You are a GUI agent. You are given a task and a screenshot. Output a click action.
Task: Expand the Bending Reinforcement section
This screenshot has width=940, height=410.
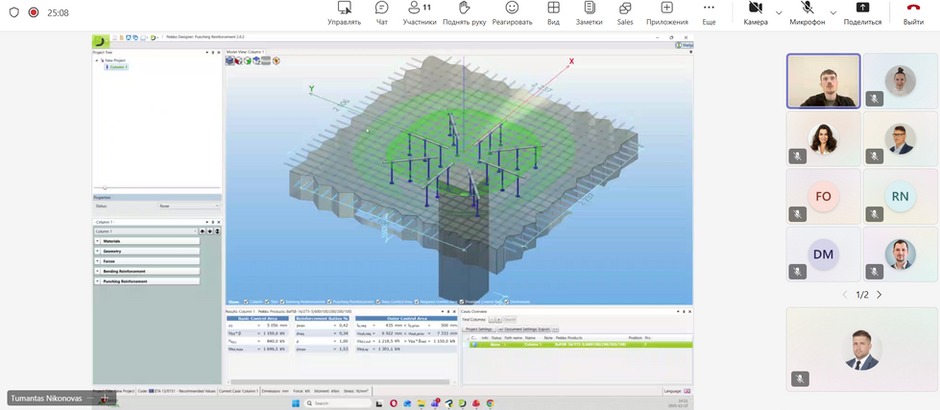pos(147,271)
